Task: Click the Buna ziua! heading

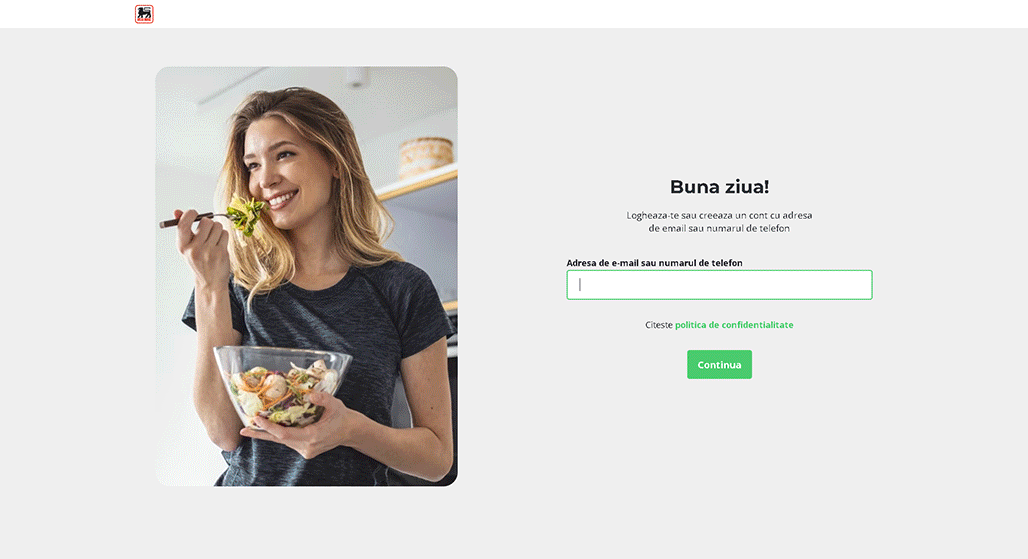Action: coord(719,187)
